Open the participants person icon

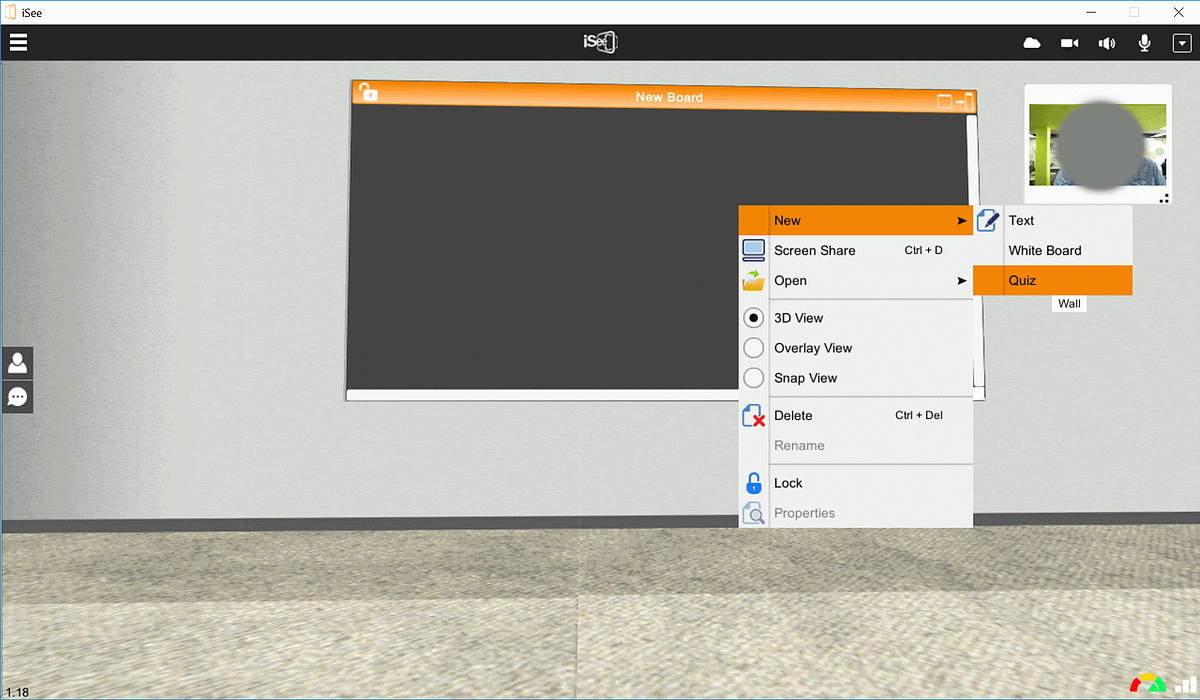[x=17, y=363]
